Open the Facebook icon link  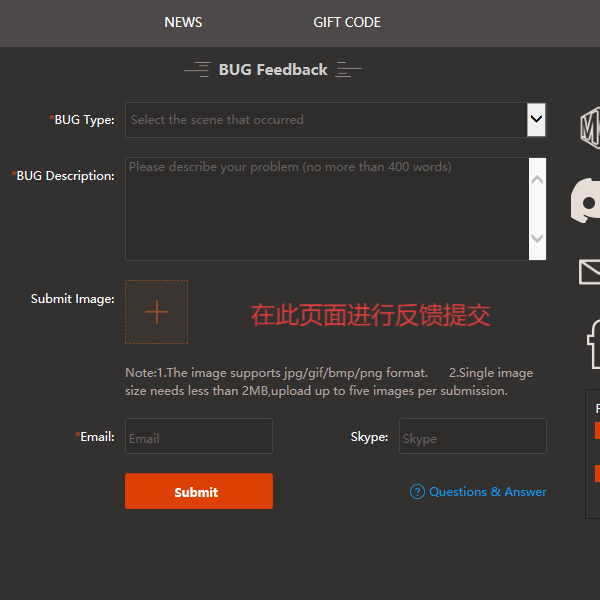pyautogui.click(x=592, y=343)
